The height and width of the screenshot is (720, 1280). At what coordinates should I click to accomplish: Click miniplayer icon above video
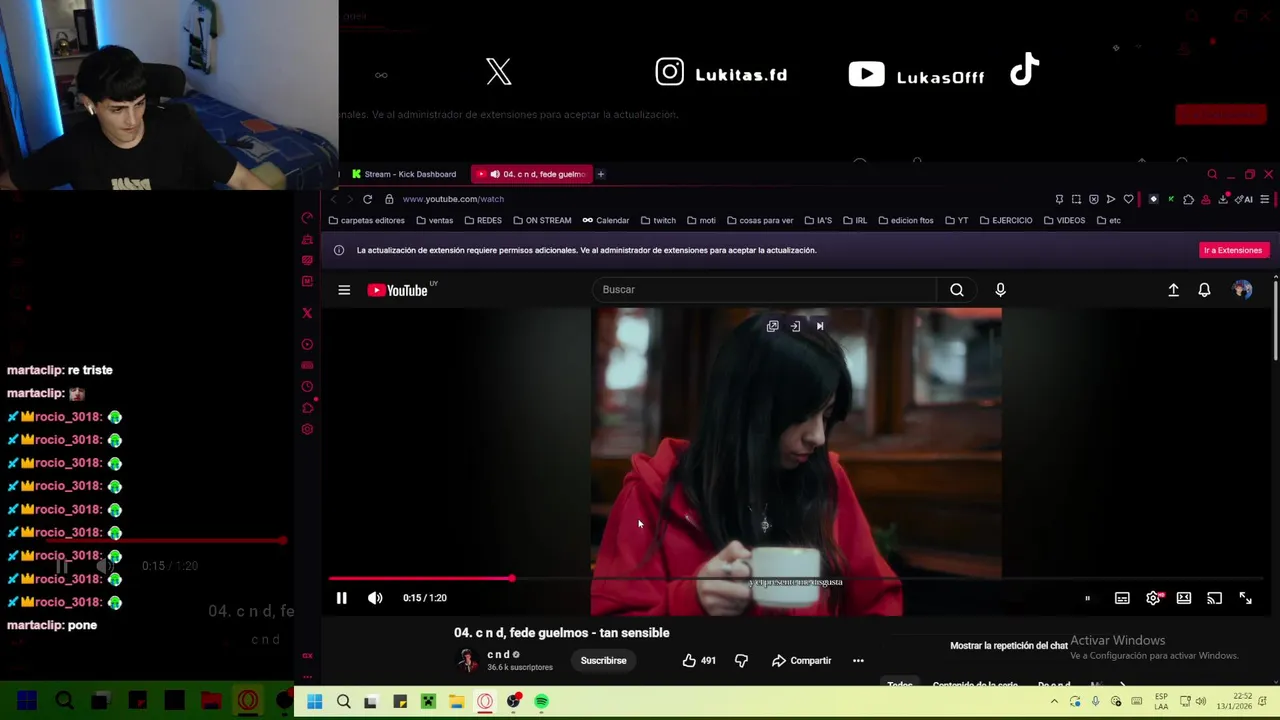pyautogui.click(x=772, y=326)
